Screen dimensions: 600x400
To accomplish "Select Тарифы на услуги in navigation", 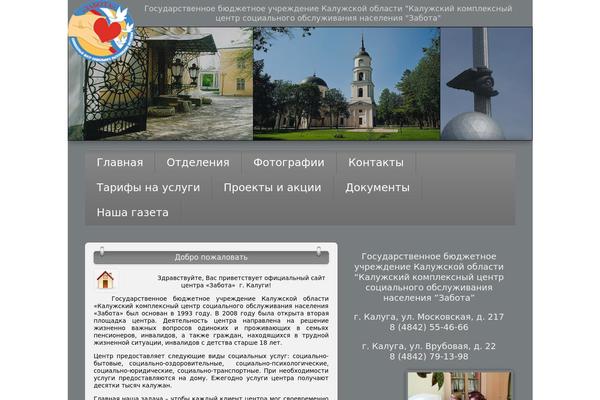I will pyautogui.click(x=148, y=188).
